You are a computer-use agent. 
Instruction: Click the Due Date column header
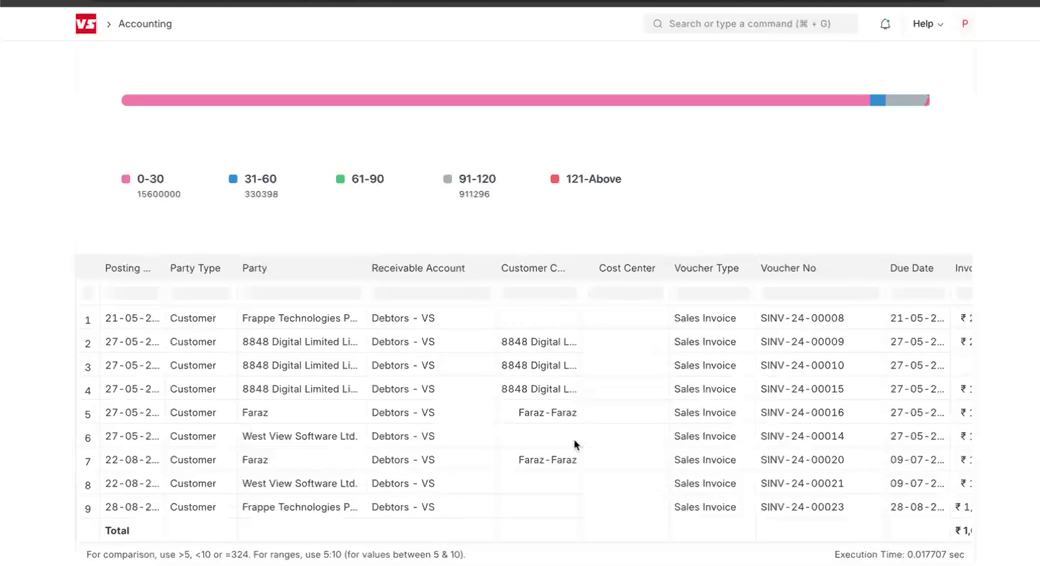(911, 268)
